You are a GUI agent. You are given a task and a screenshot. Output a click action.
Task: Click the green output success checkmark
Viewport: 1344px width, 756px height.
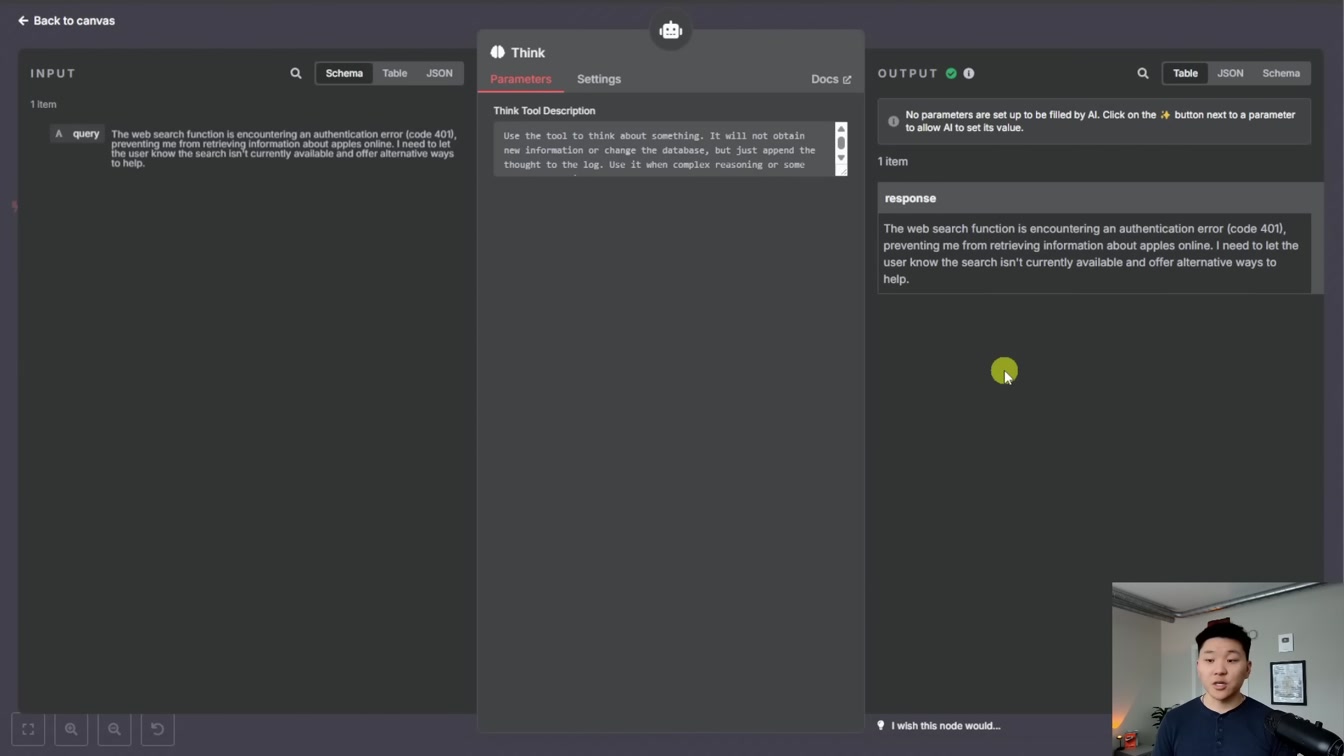951,73
